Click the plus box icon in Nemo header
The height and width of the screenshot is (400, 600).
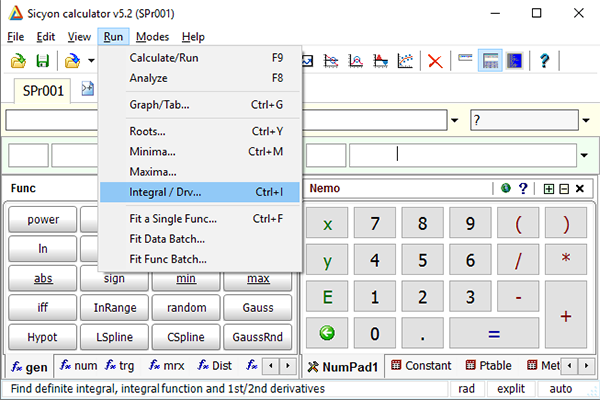(548, 189)
